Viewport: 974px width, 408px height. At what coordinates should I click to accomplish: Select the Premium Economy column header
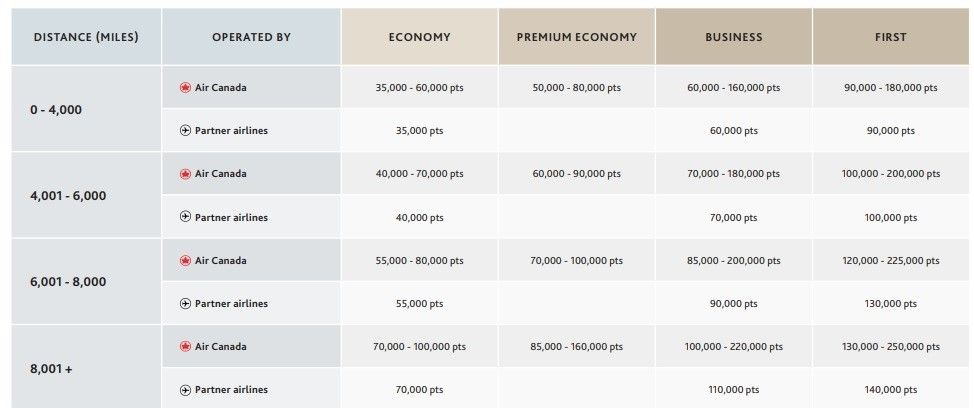576,37
